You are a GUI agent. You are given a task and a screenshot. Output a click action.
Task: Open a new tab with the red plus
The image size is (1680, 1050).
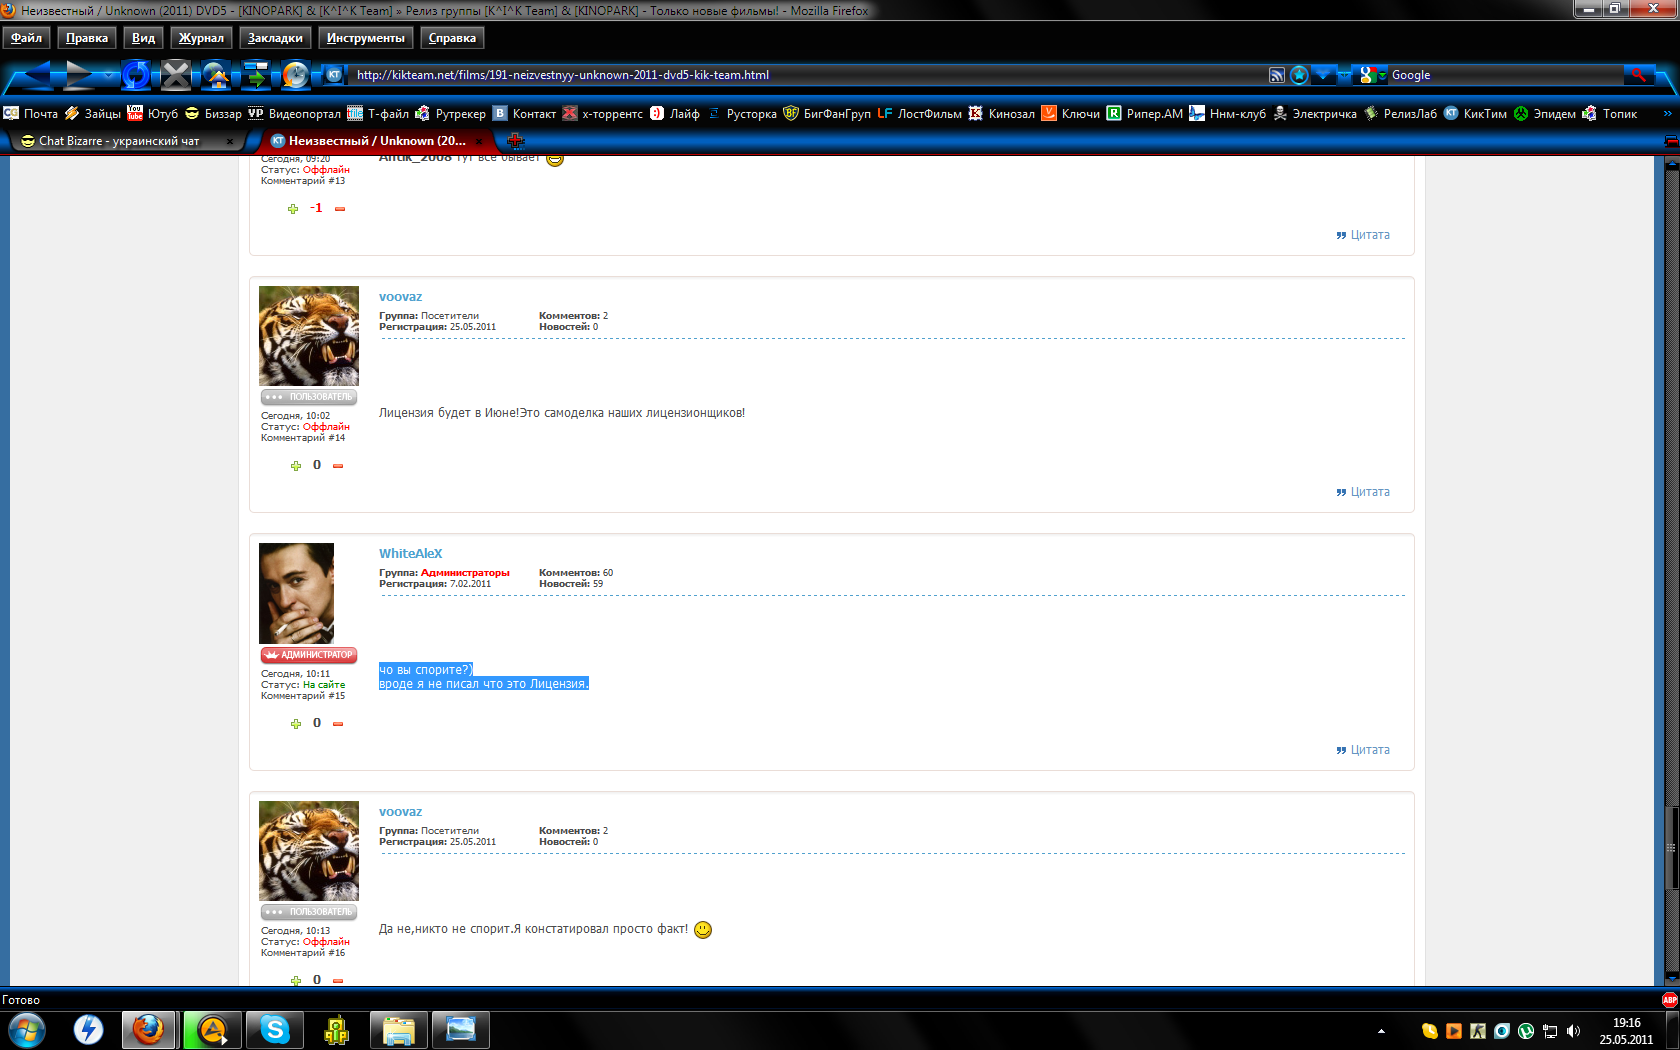(516, 141)
